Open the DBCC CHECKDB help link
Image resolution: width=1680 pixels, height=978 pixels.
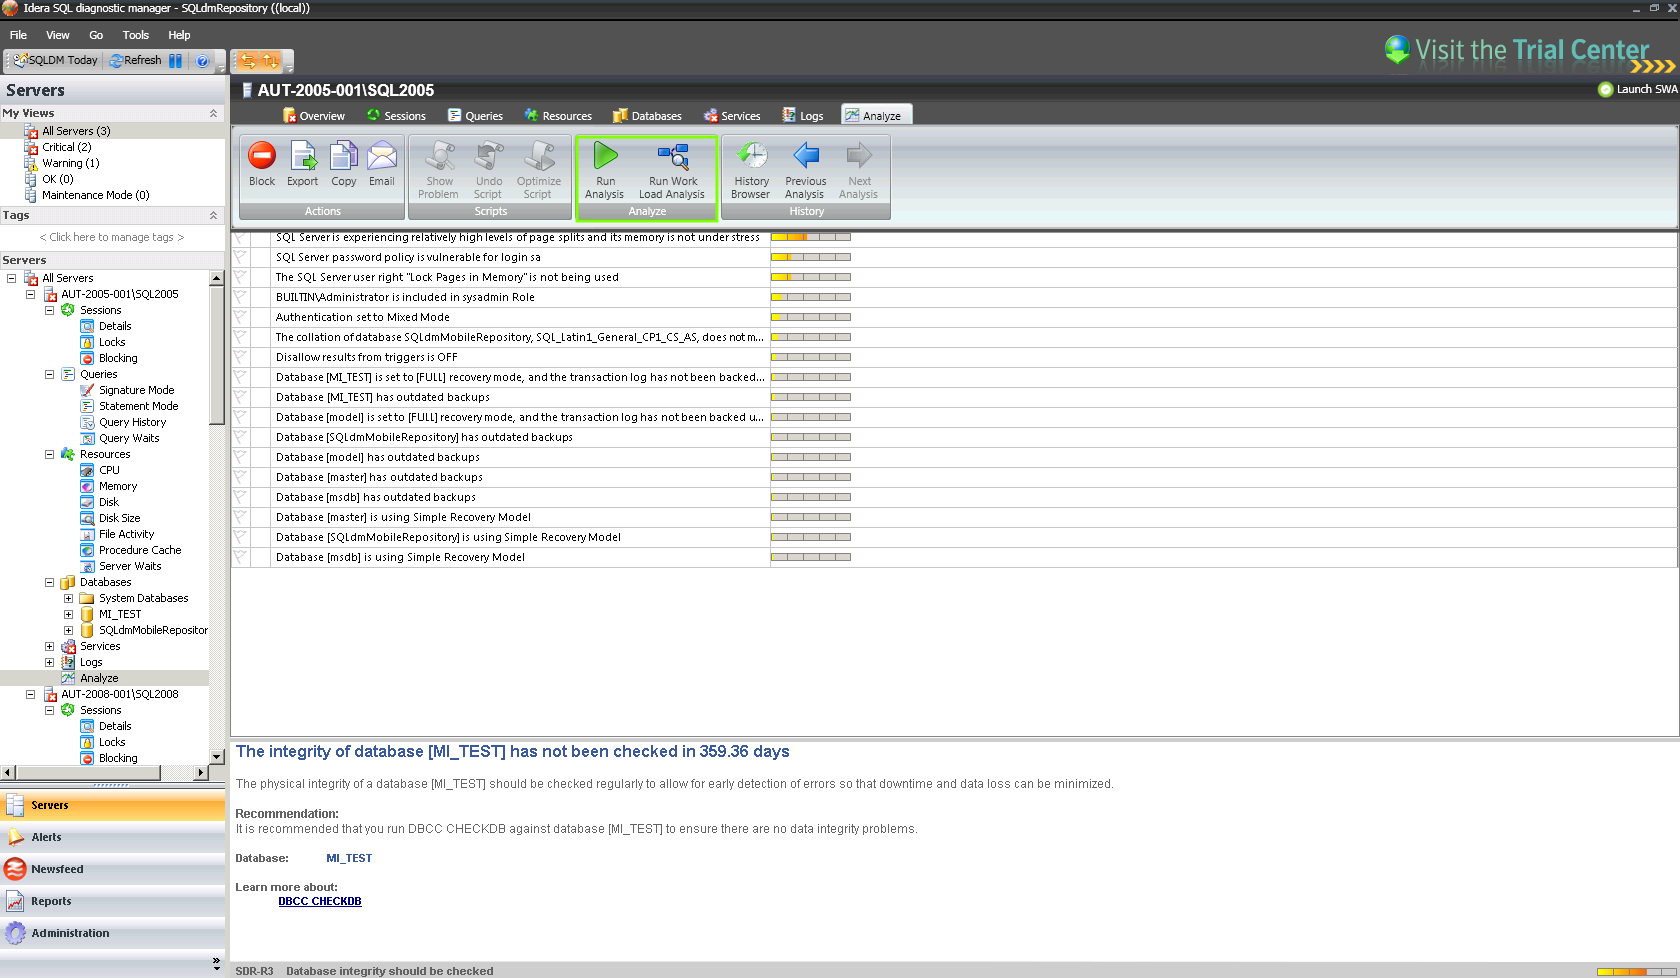coord(320,901)
